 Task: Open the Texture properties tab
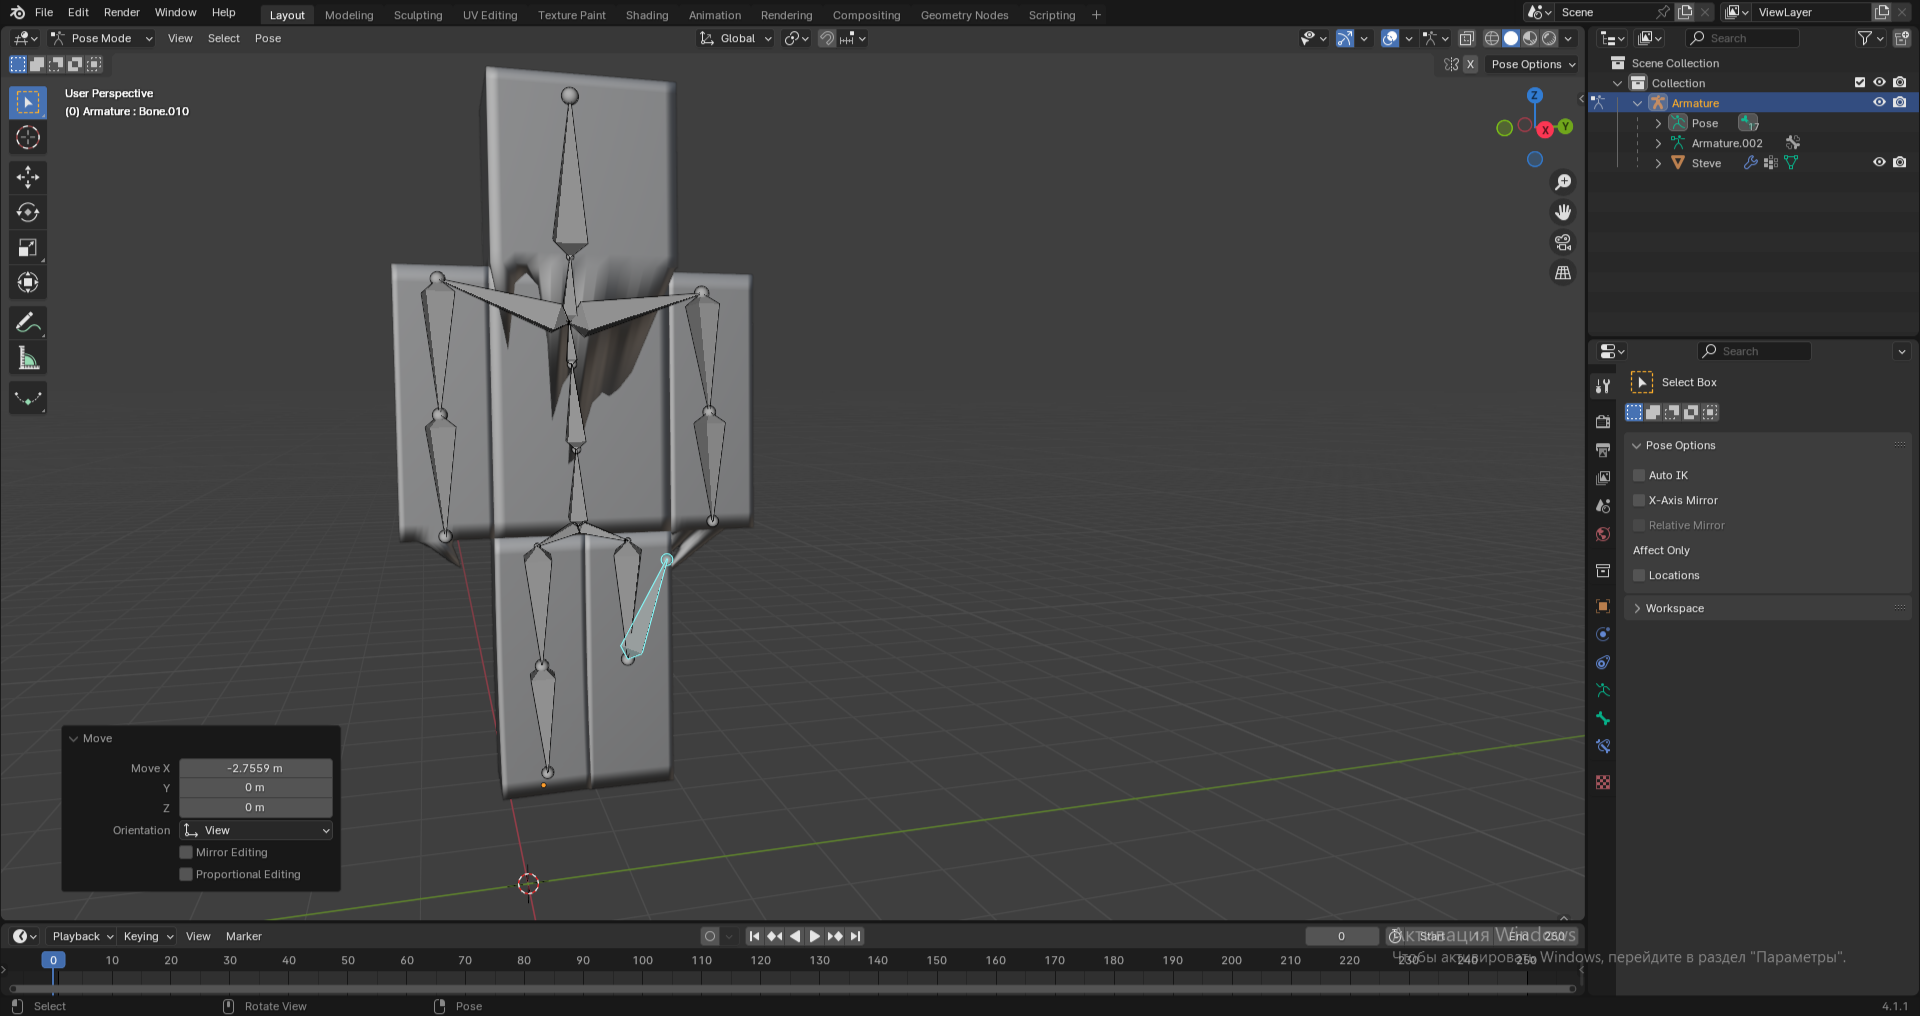(x=1603, y=782)
